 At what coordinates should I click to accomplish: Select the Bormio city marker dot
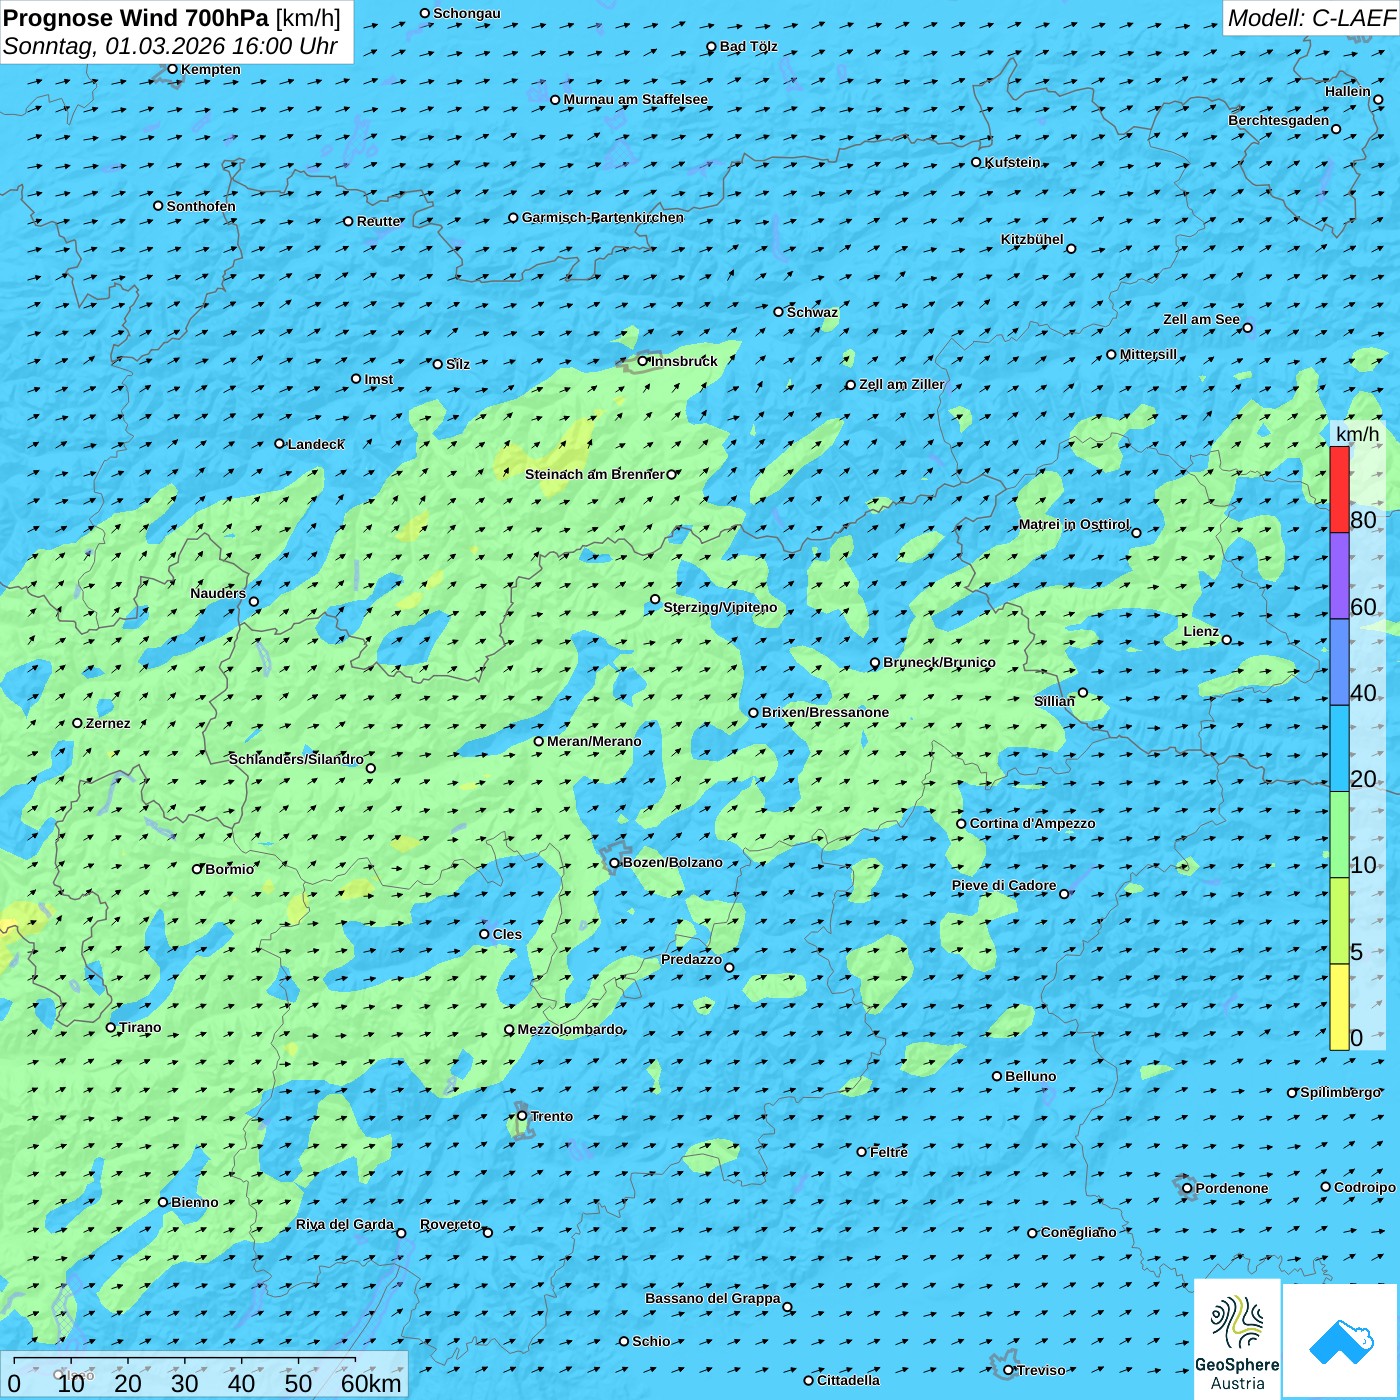coord(197,869)
